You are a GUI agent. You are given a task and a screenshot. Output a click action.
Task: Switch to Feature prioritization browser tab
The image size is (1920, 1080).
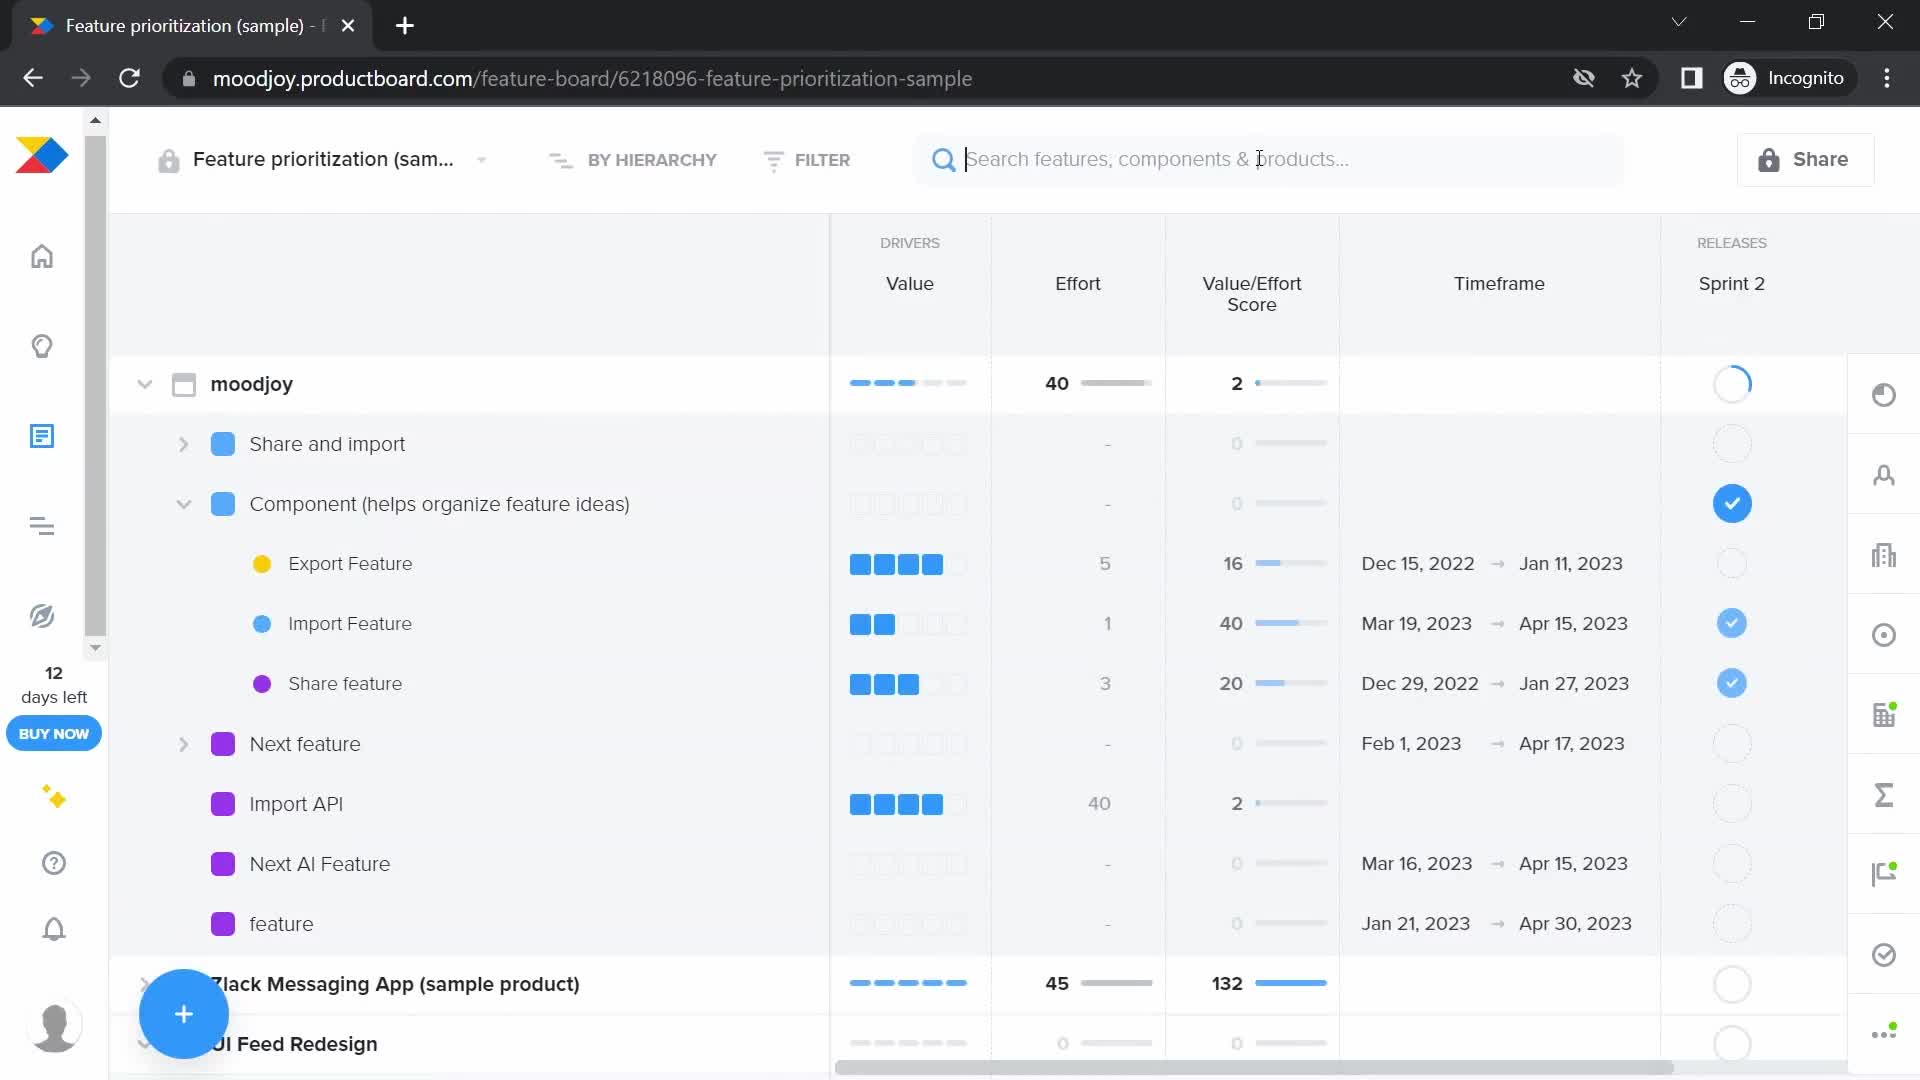(x=190, y=26)
